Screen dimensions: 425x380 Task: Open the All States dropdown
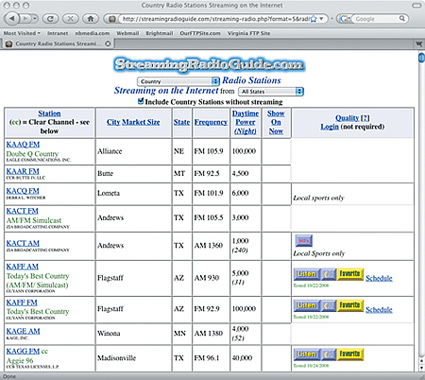(x=271, y=91)
